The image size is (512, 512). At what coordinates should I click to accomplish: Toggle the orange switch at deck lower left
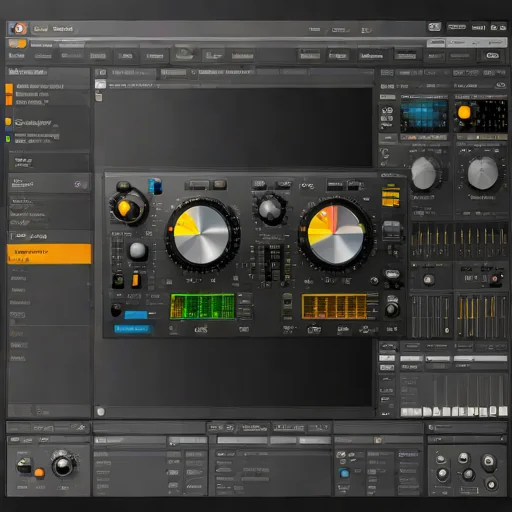click(x=135, y=280)
